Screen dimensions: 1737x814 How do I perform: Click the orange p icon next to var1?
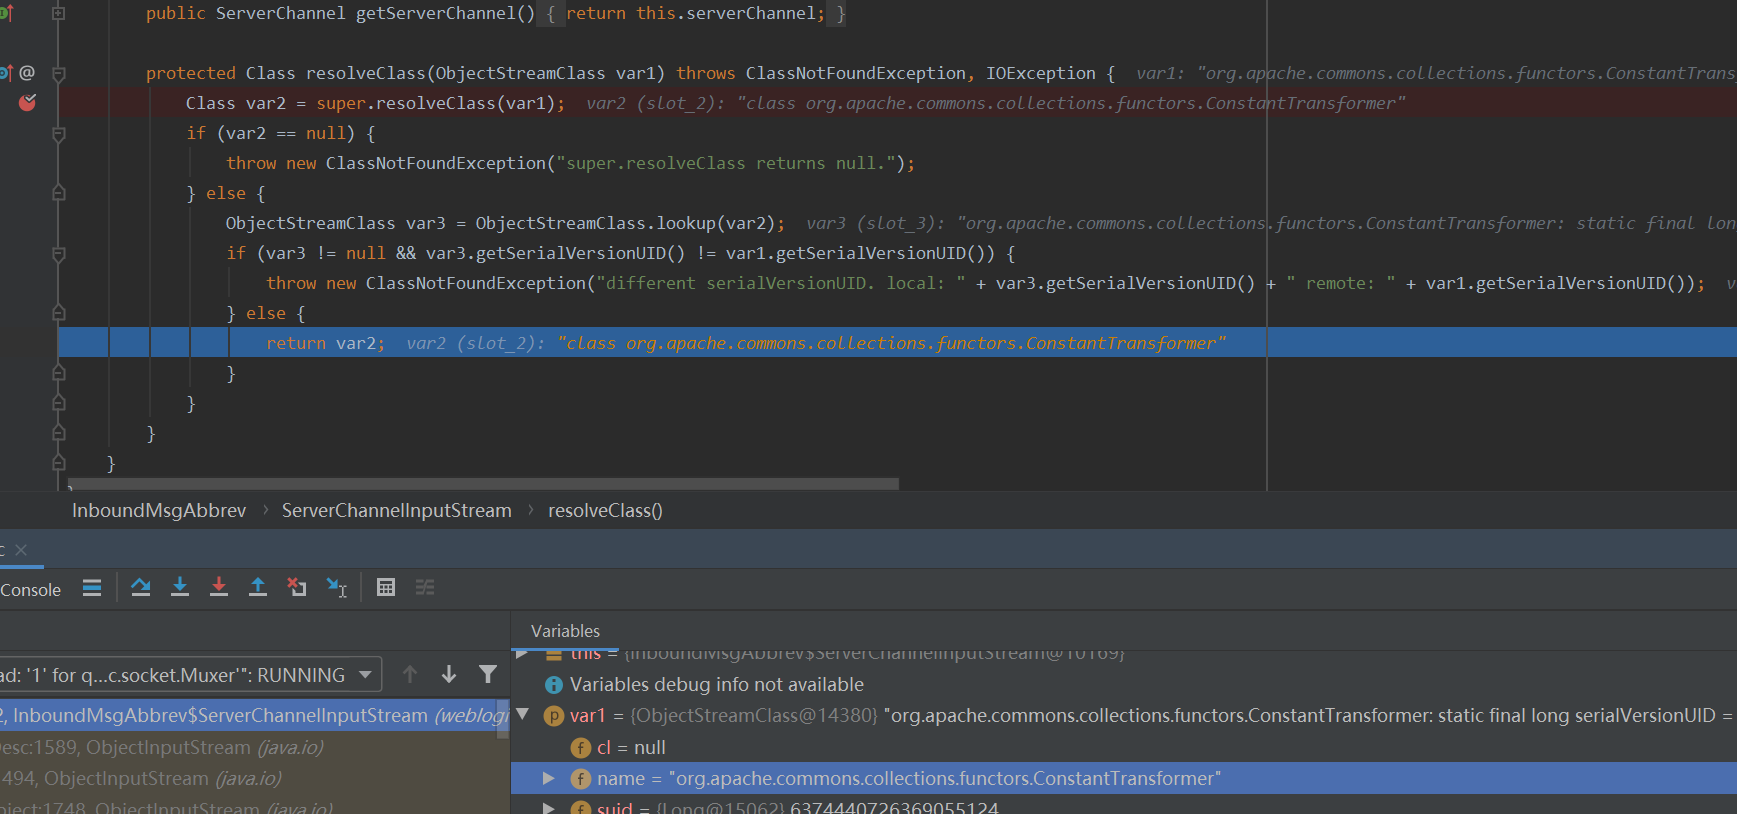[553, 716]
